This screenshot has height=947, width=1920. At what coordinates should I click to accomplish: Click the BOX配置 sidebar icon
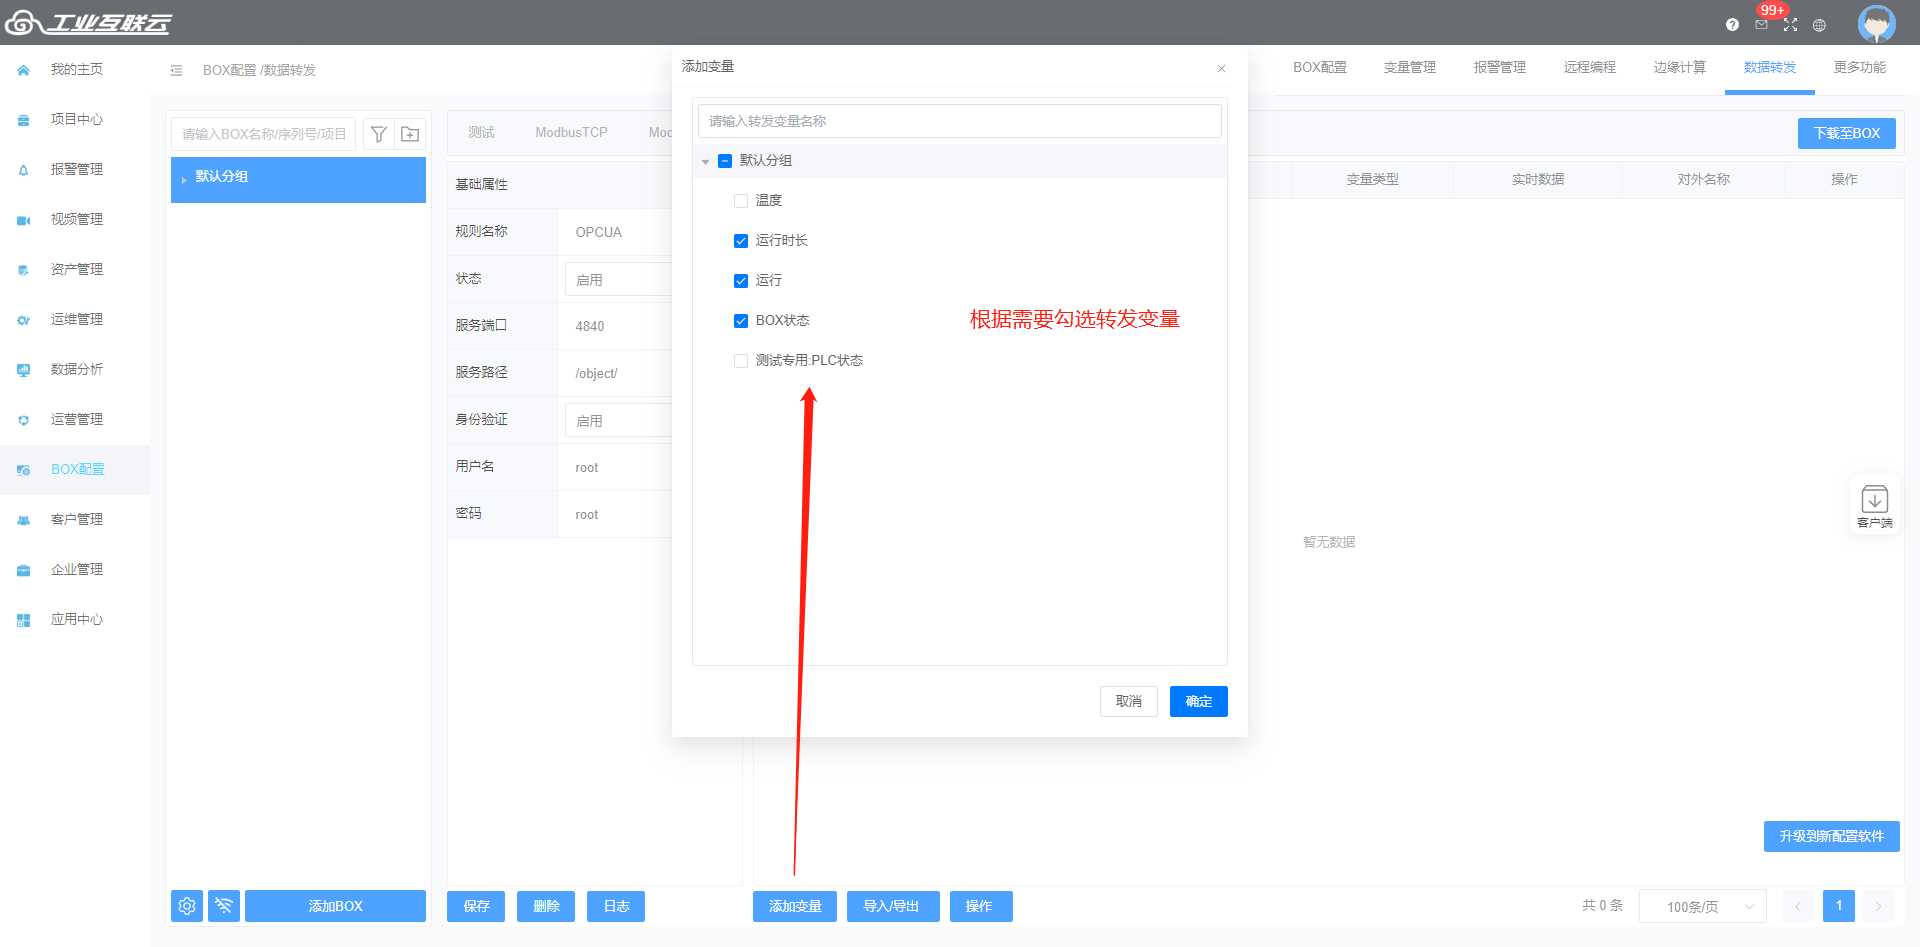click(23, 470)
